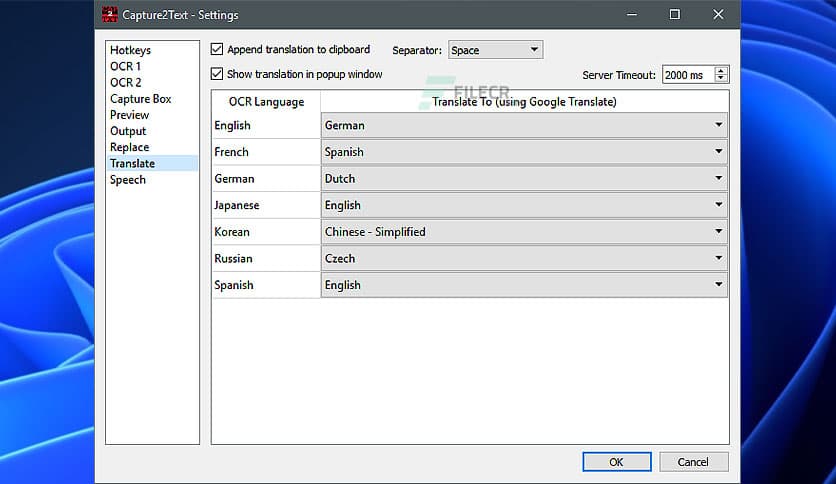Toggle Show translation in popup window

(218, 74)
